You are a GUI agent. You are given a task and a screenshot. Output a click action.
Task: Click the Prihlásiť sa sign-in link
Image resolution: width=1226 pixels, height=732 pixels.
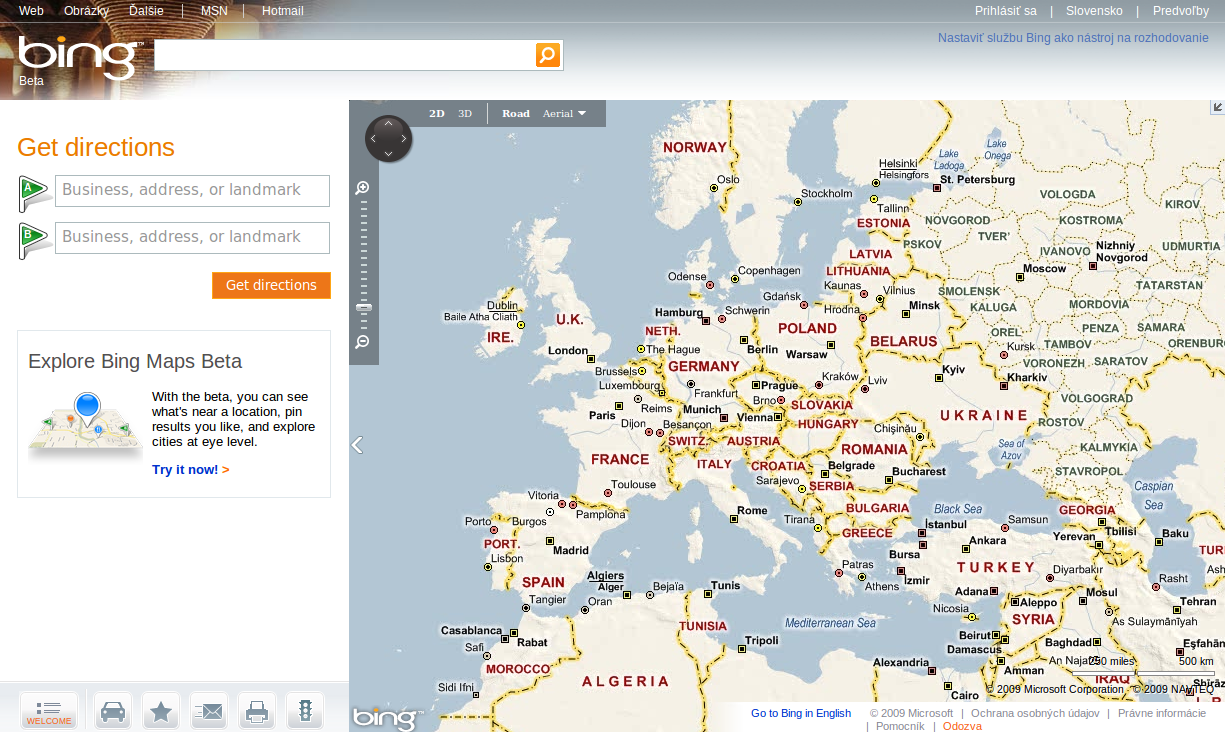1006,11
